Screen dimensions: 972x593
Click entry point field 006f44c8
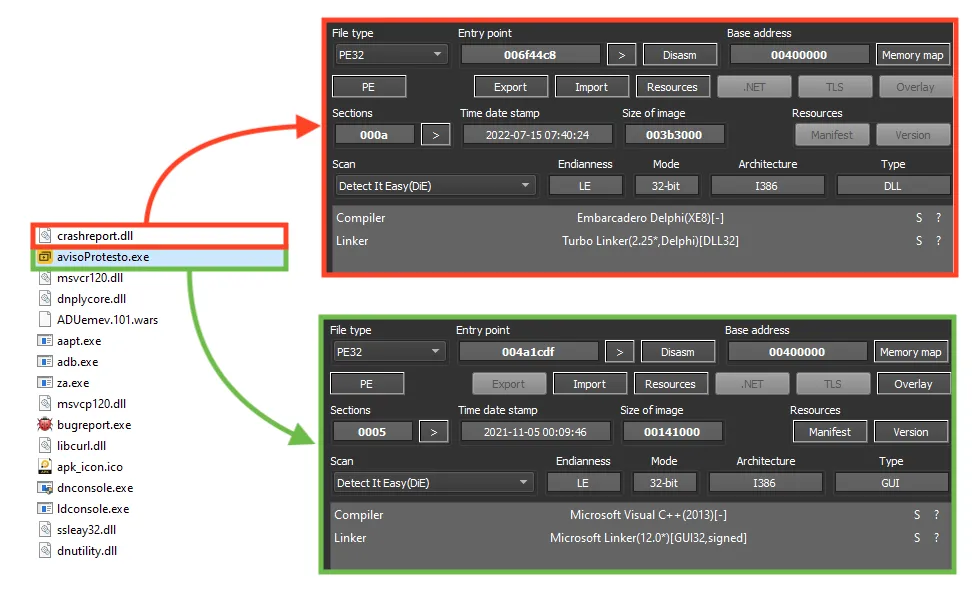pos(531,55)
